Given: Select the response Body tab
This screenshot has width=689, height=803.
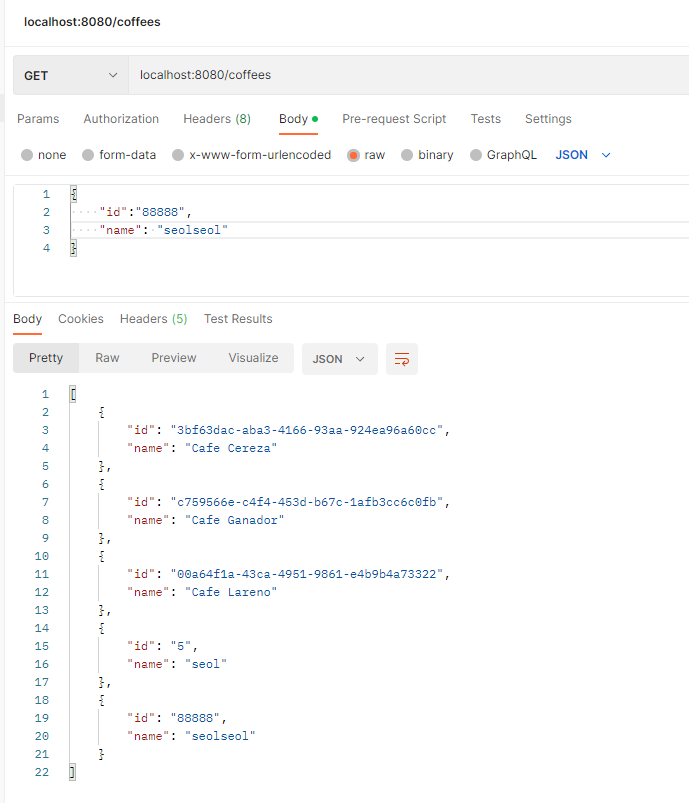Looking at the screenshot, I should [27, 319].
